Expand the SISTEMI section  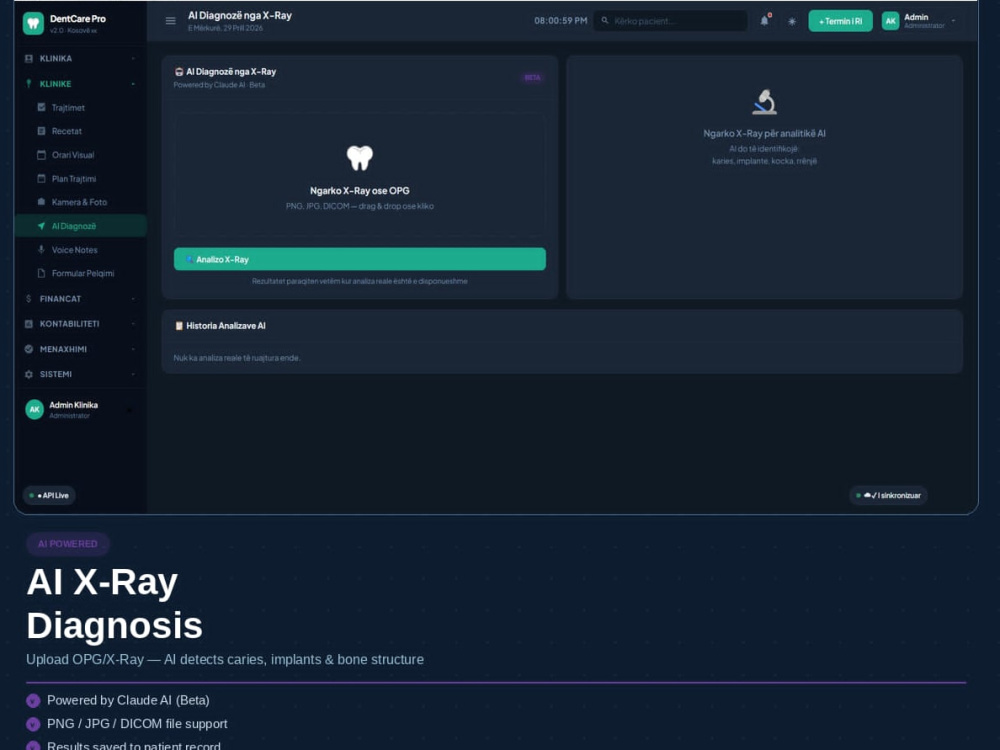80,374
